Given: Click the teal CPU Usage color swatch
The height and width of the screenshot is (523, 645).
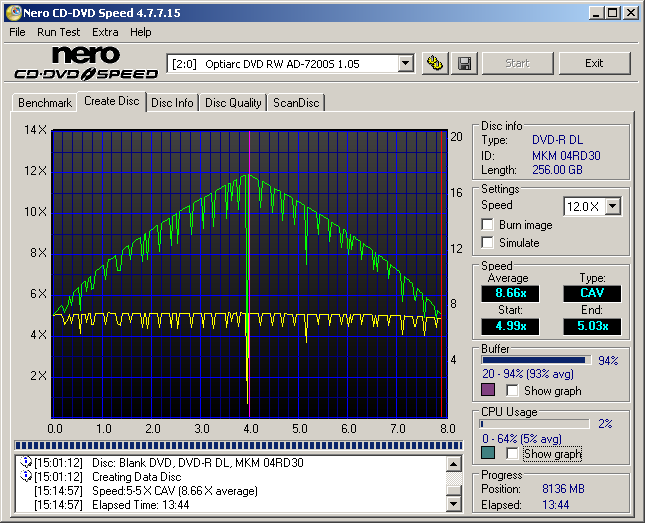Looking at the screenshot, I should tap(488, 453).
